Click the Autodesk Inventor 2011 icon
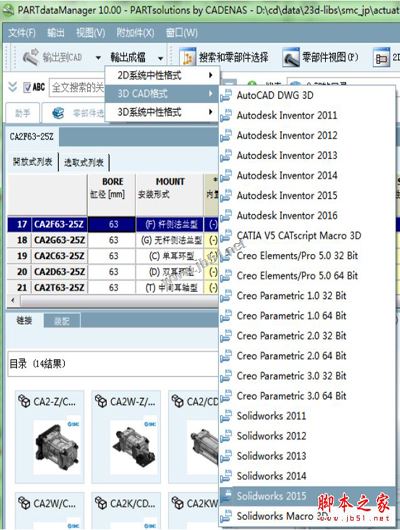 click(x=226, y=116)
